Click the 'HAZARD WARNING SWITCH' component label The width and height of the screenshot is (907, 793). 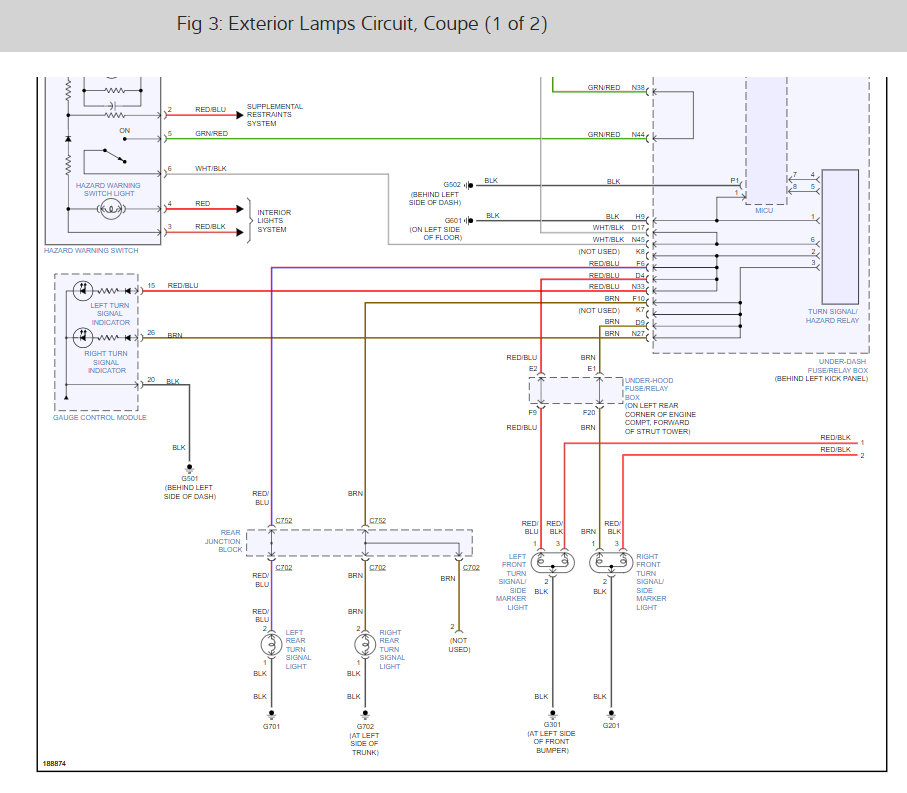[x=91, y=250]
